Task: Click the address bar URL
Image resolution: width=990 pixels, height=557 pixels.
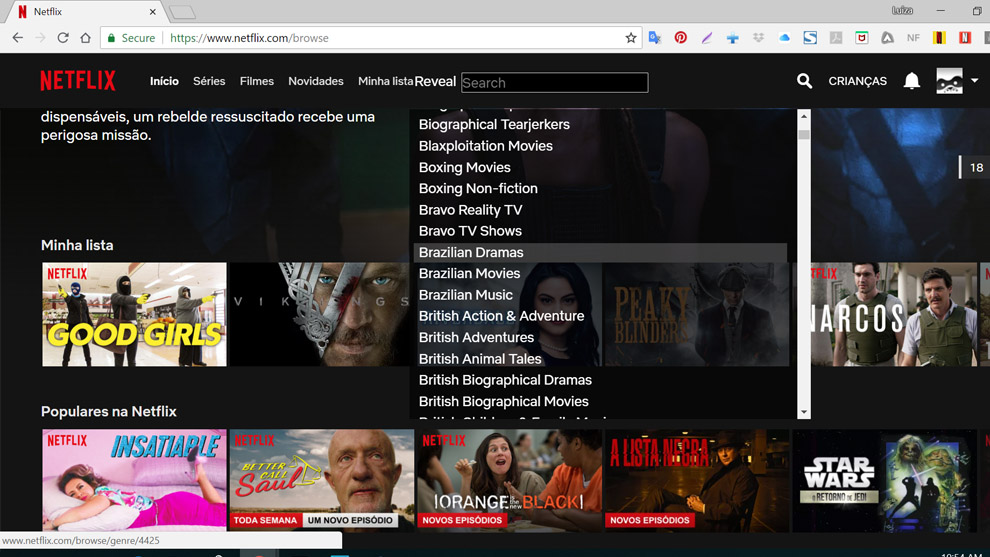Action: point(249,38)
